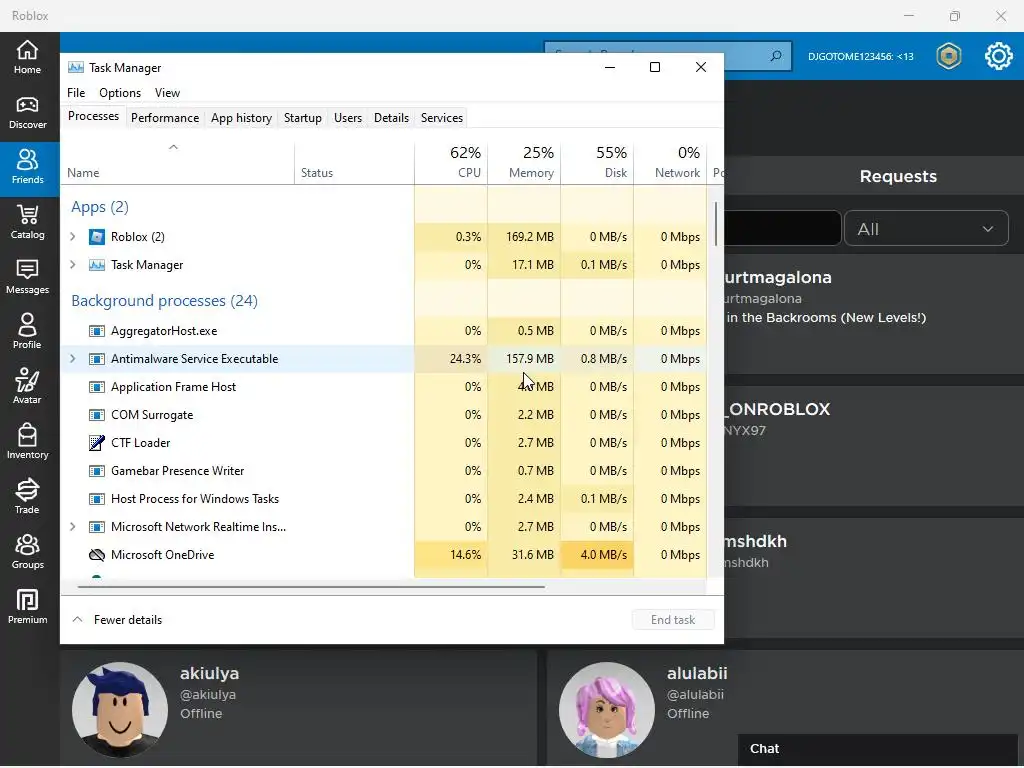Viewport: 1024px width, 768px height.
Task: Click the Task Manager process row icon
Action: 97,265
